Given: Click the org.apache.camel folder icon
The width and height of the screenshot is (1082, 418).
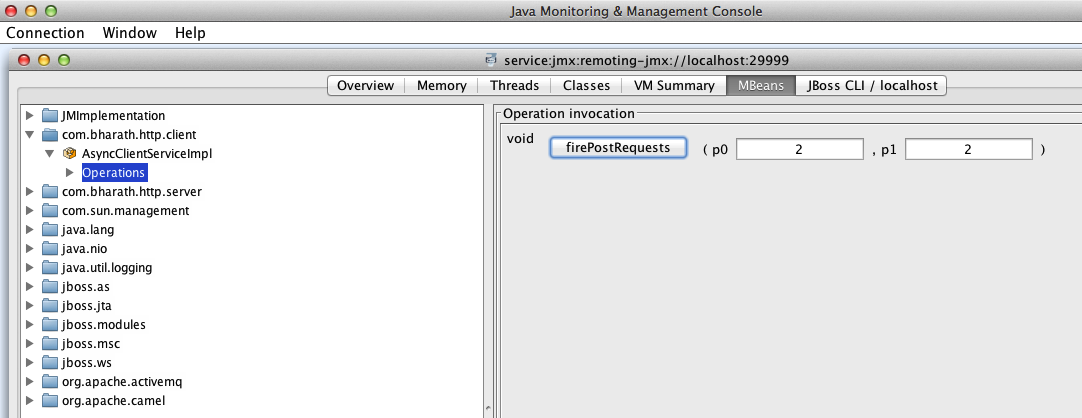Looking at the screenshot, I should pos(50,400).
